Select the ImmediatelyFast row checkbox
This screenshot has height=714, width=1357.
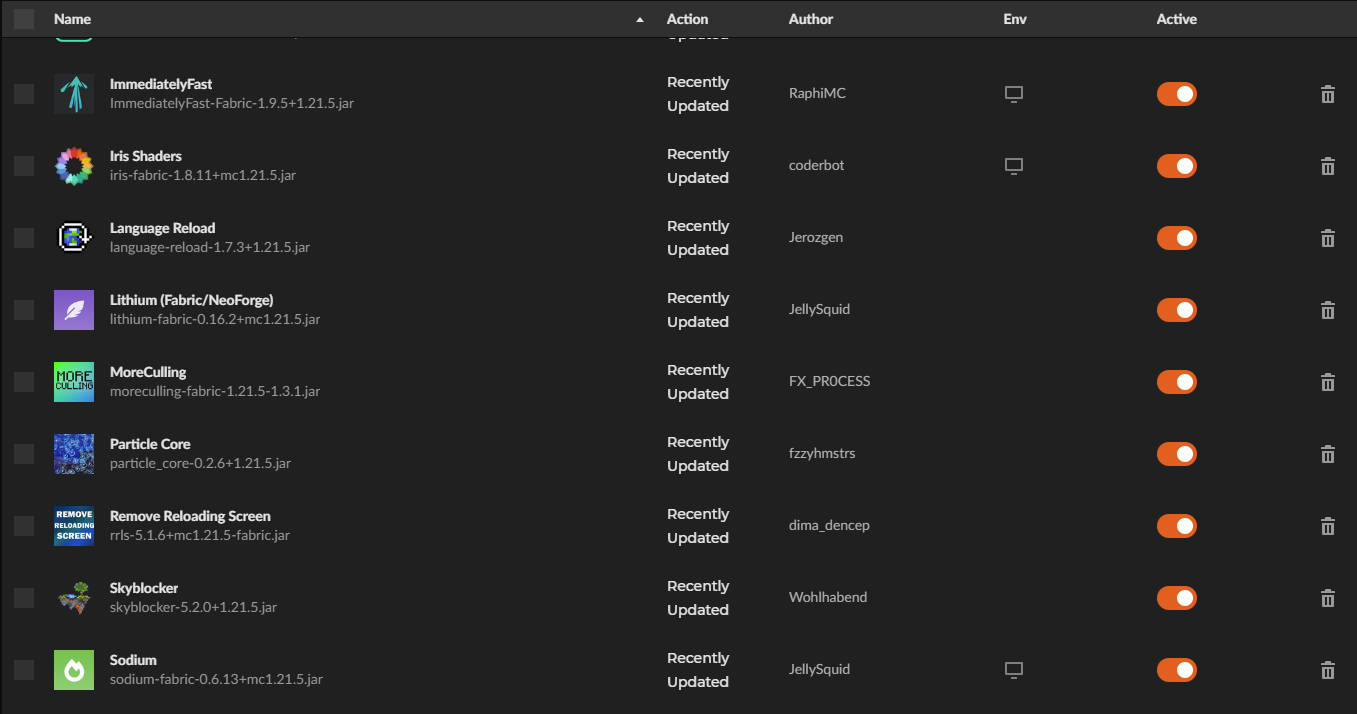click(x=24, y=94)
